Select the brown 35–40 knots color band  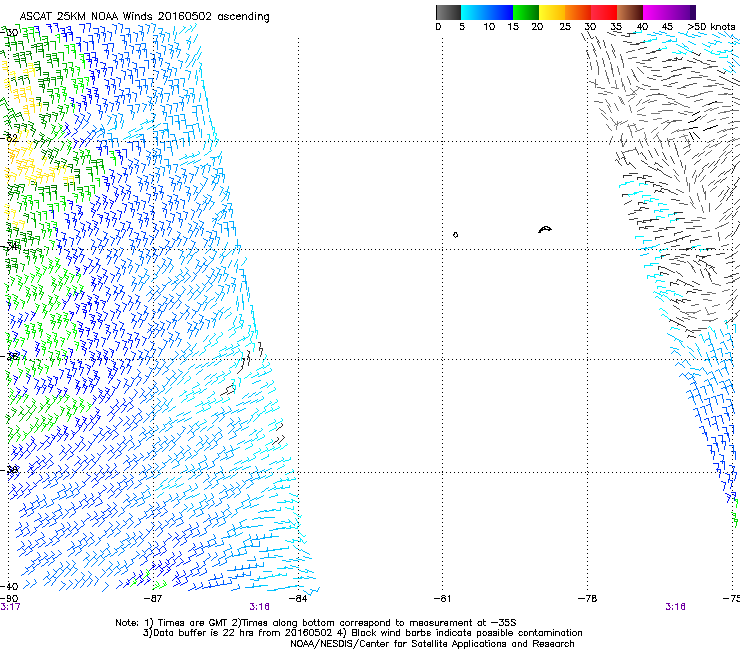[x=630, y=12]
